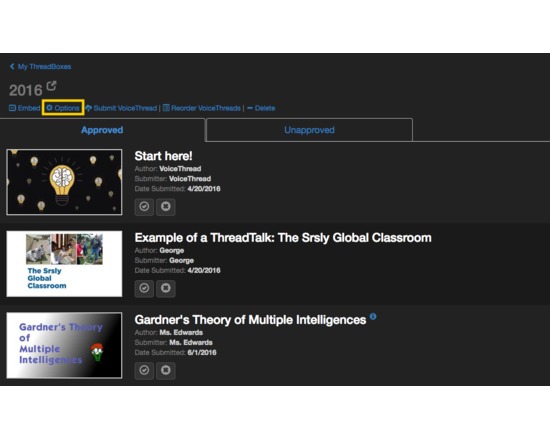Open the Srsly Global Classroom thumbnail
This screenshot has height=440, width=550.
64,264
